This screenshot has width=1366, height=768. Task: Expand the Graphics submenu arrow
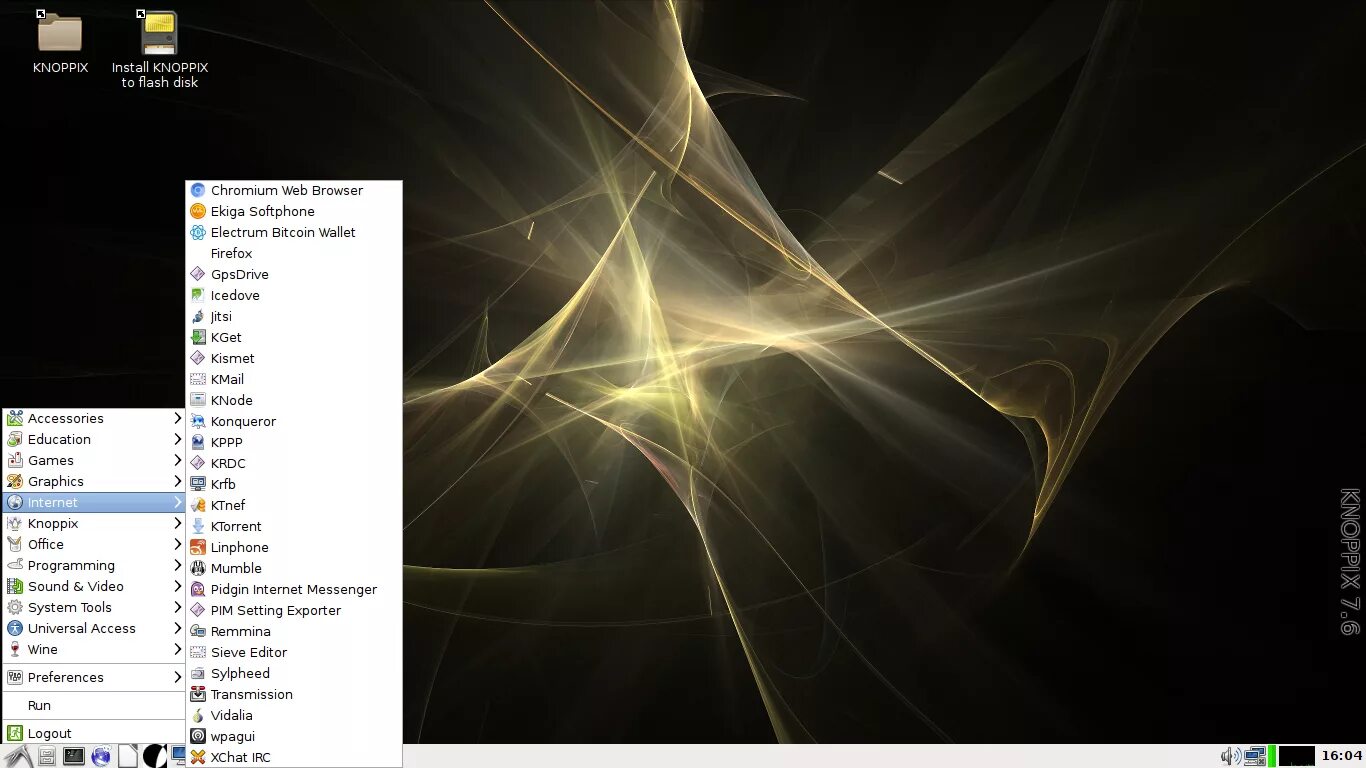click(178, 481)
